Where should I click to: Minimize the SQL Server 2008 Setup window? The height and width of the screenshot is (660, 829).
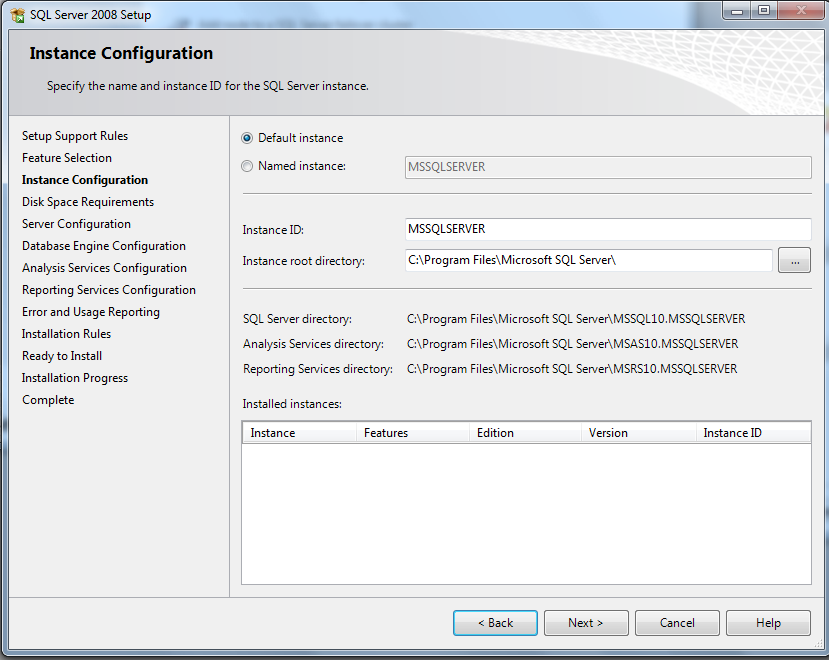[738, 11]
